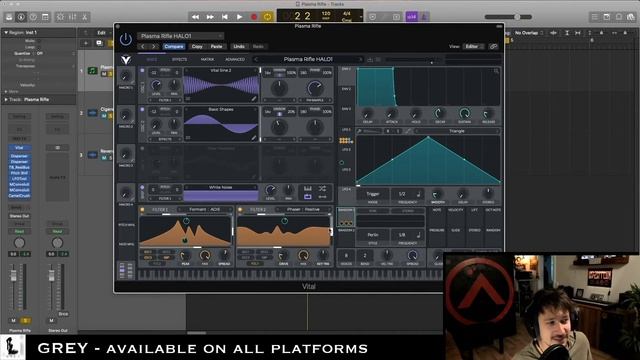Click Logic rewind transport button
The width and height of the screenshot is (640, 360).
tap(196, 17)
